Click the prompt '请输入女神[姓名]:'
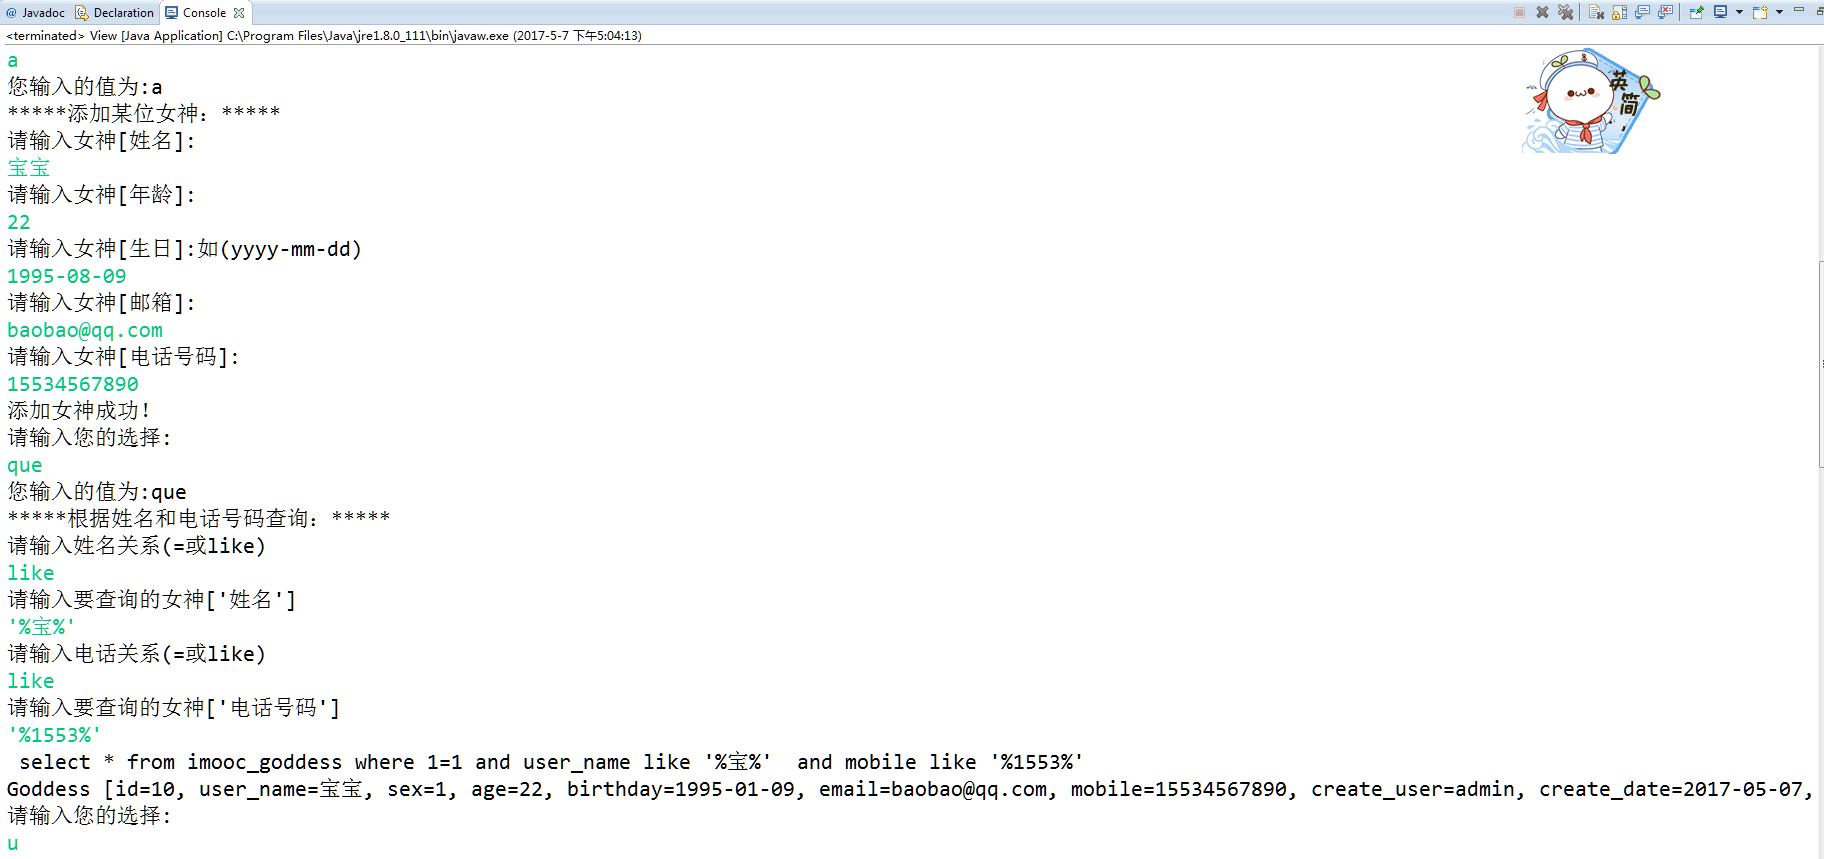Viewport: 1824px width, 859px height. pyautogui.click(x=102, y=141)
